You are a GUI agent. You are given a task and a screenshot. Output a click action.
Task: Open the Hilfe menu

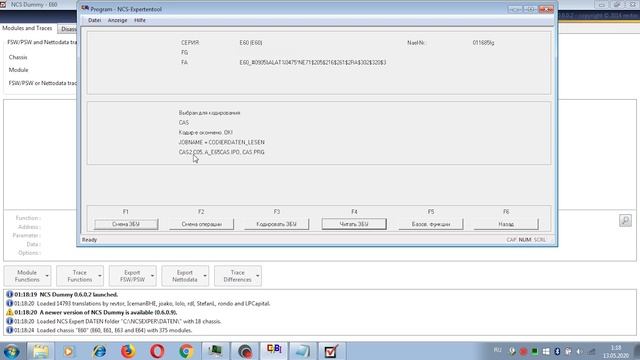140,20
